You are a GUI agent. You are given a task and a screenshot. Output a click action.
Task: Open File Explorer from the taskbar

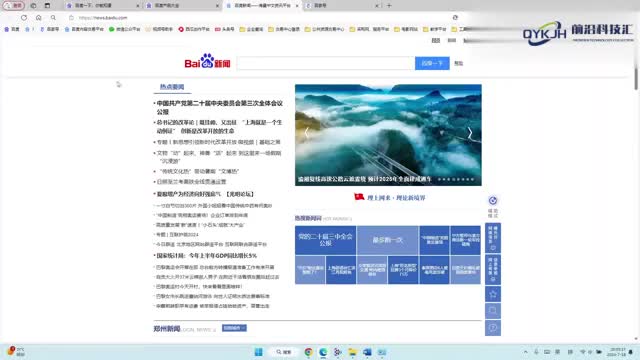[x=353, y=352]
